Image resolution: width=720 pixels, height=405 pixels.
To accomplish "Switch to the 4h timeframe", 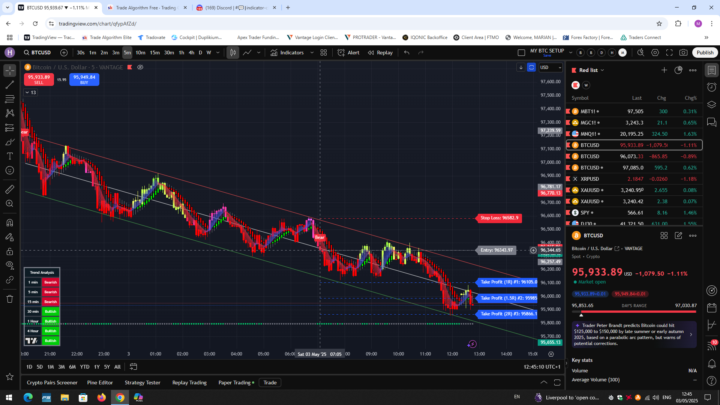I will [x=191, y=53].
